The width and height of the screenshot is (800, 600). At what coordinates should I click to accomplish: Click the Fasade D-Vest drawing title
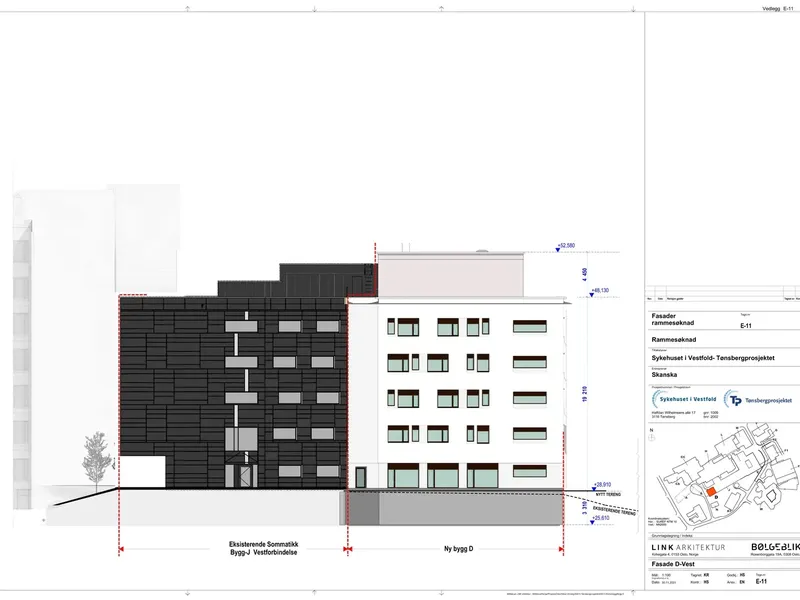pyautogui.click(x=673, y=564)
